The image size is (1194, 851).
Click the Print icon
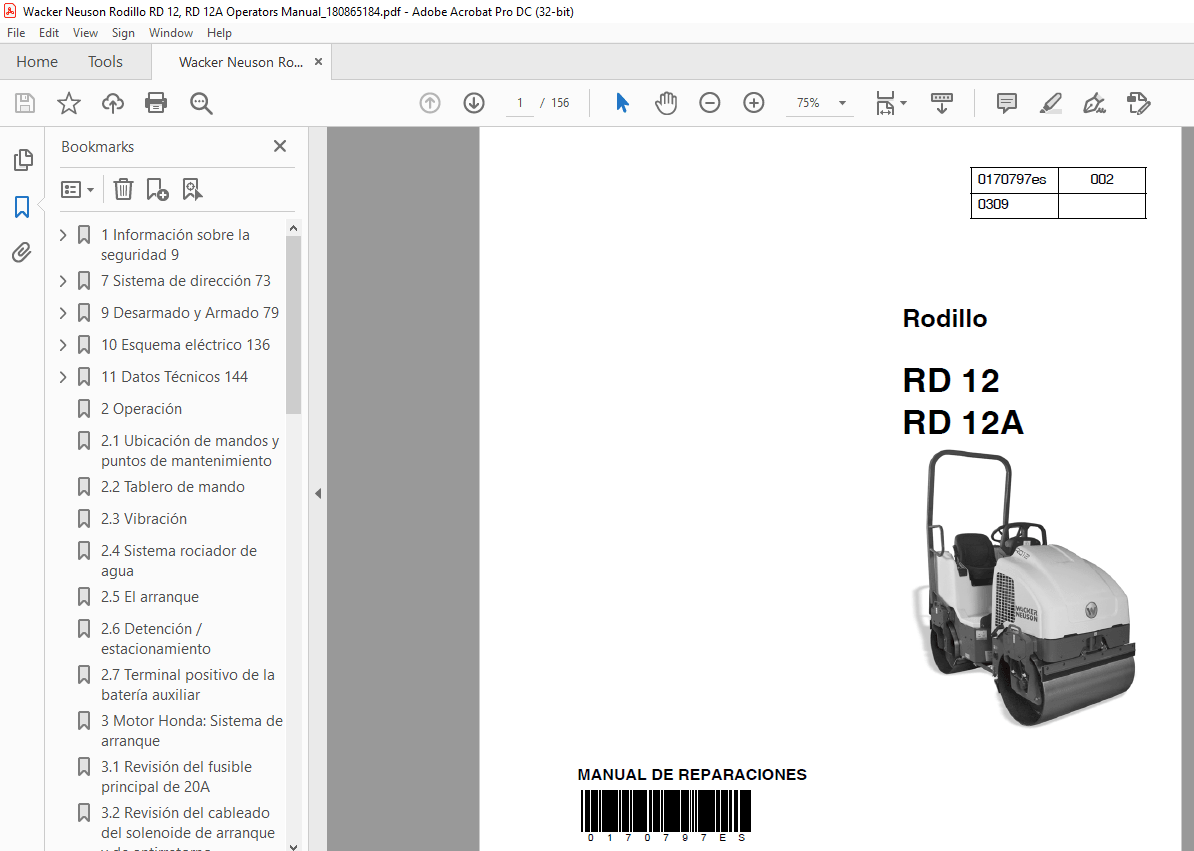pos(156,102)
